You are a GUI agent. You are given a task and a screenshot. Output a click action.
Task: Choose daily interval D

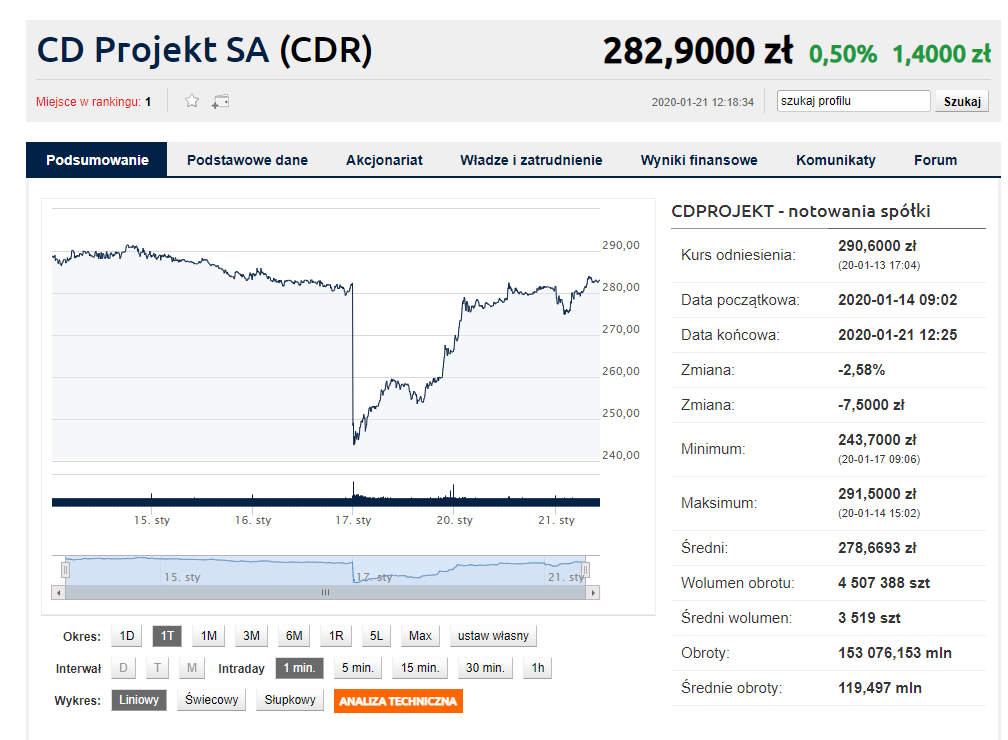(123, 668)
